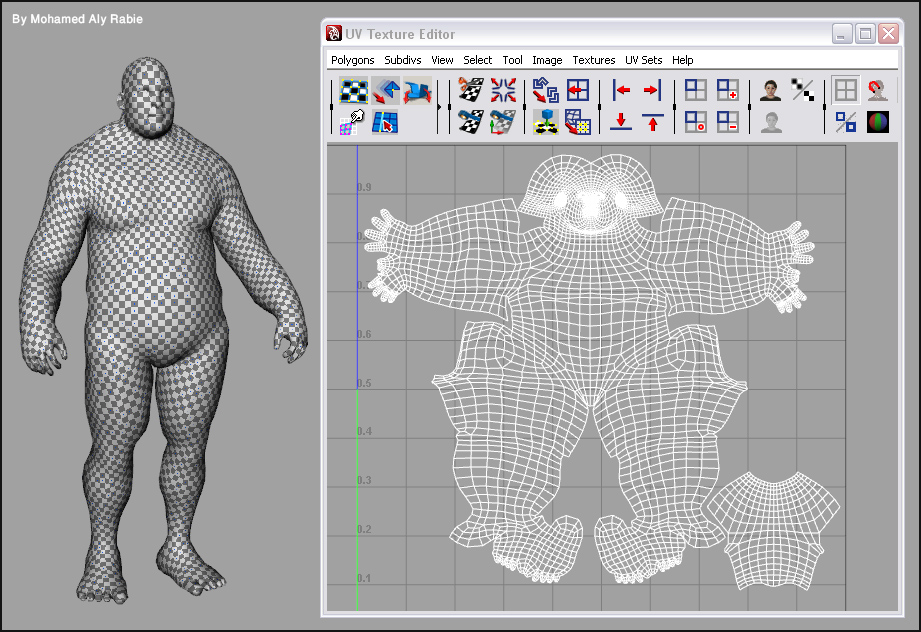Viewport: 921px width, 632px height.
Task: Toggle pixel snap magnet icon
Action: (x=878, y=90)
